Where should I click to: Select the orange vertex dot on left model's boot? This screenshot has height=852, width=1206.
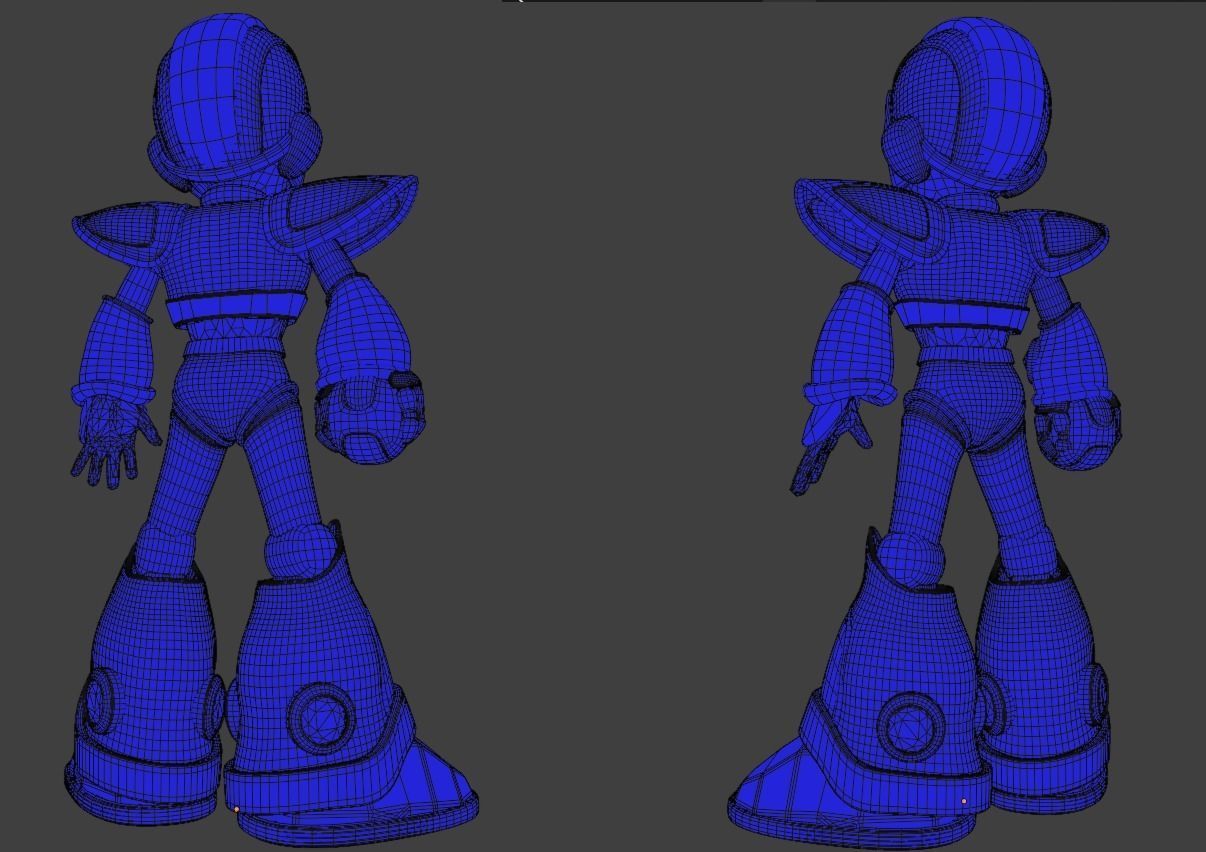tap(236, 809)
